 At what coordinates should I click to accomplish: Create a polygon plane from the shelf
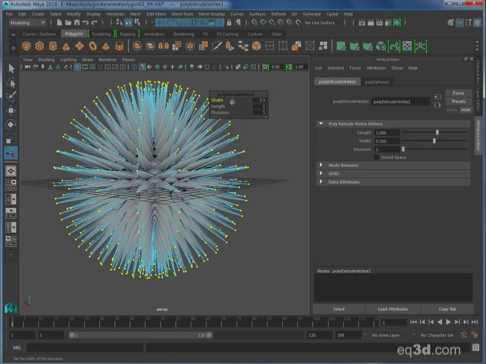point(79,46)
